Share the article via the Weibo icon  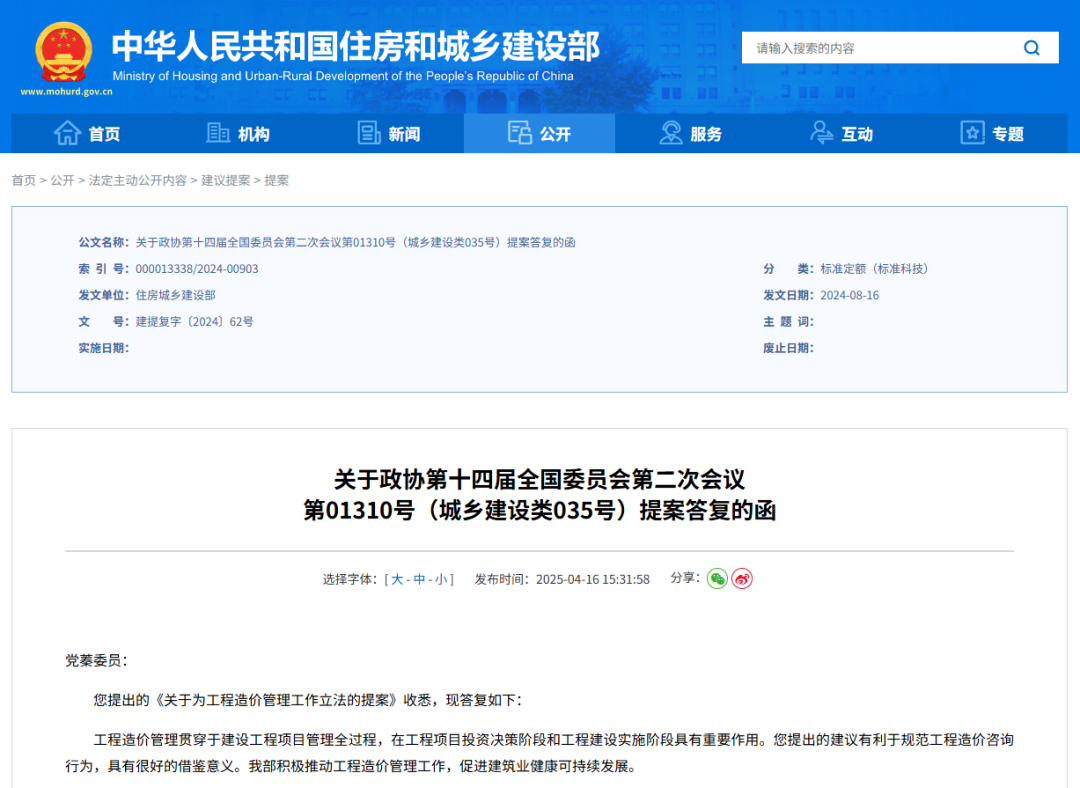pos(742,578)
